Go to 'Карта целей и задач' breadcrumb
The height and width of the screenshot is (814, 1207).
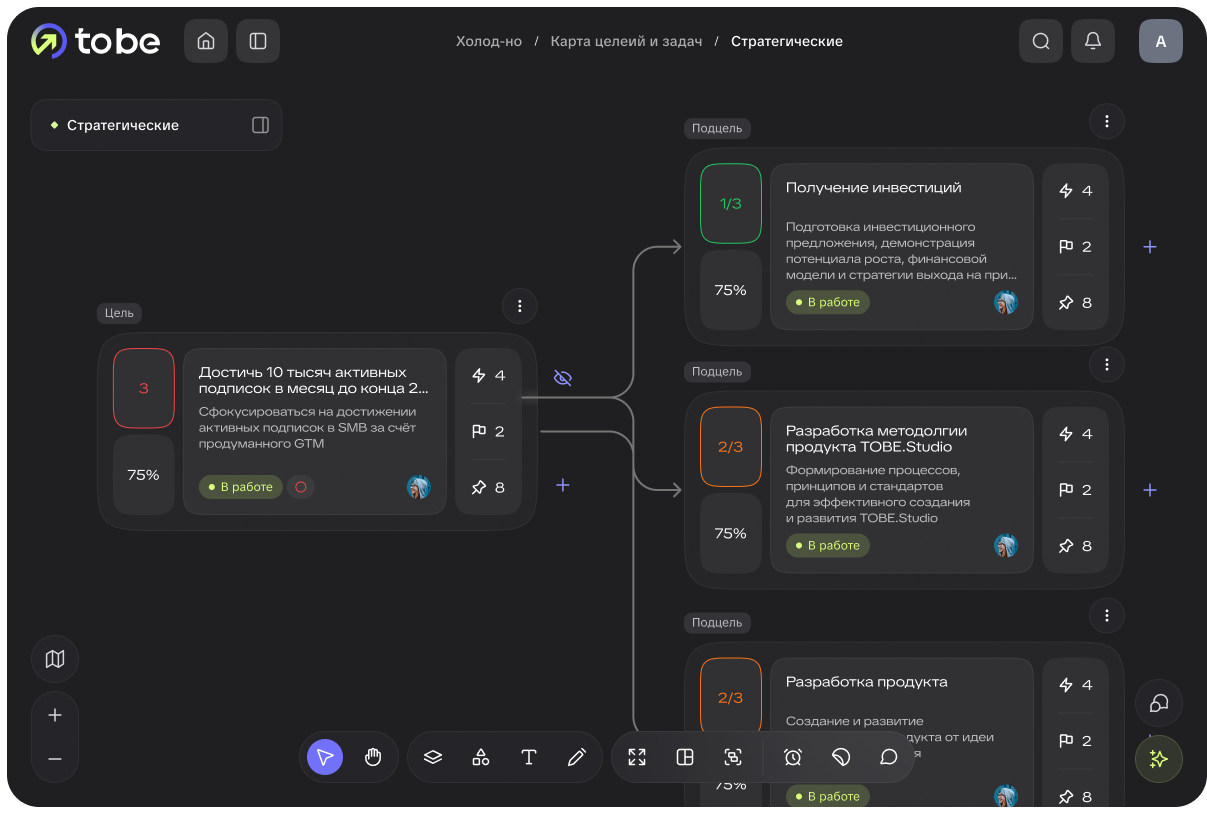pos(626,41)
